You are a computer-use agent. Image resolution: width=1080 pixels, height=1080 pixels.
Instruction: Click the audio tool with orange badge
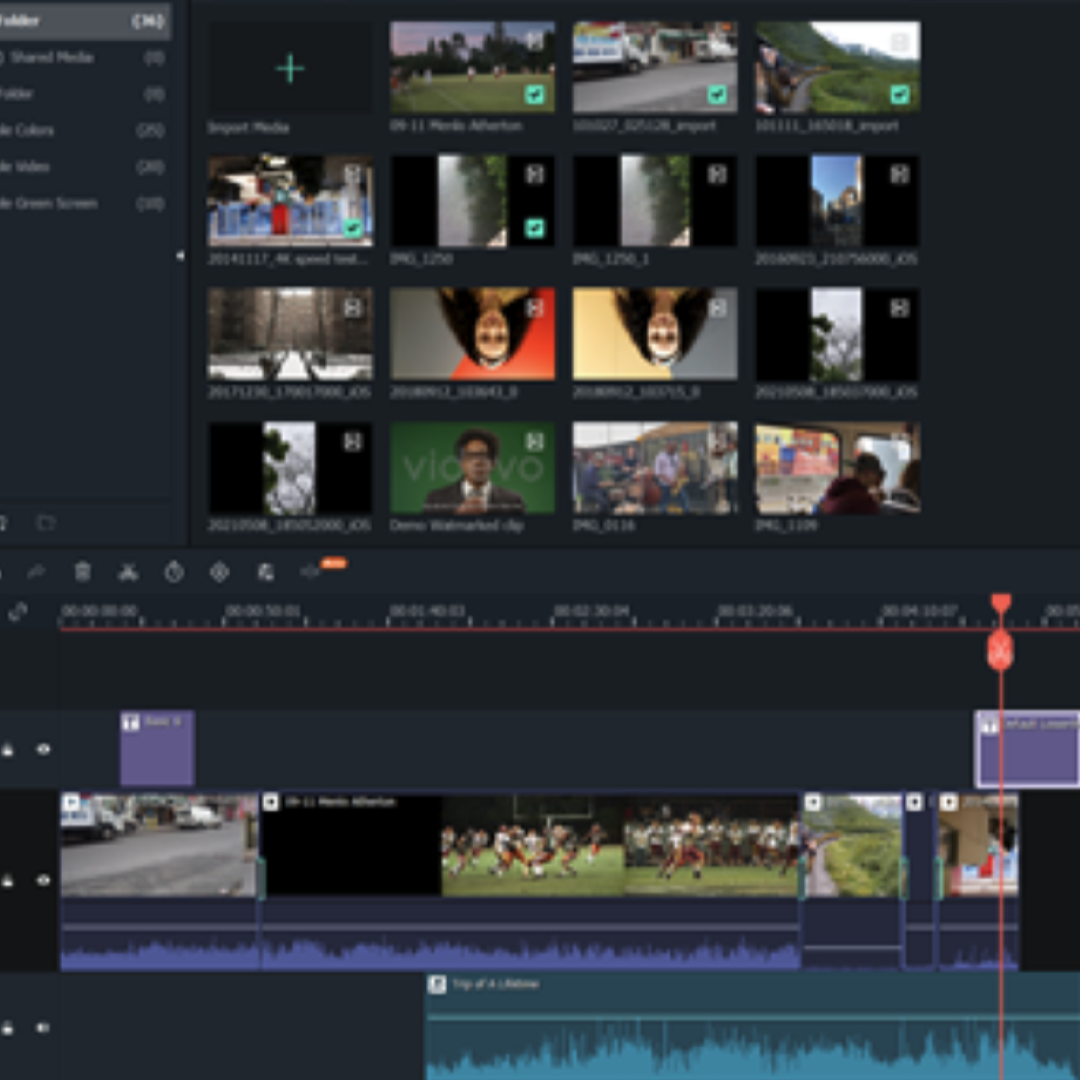click(312, 572)
